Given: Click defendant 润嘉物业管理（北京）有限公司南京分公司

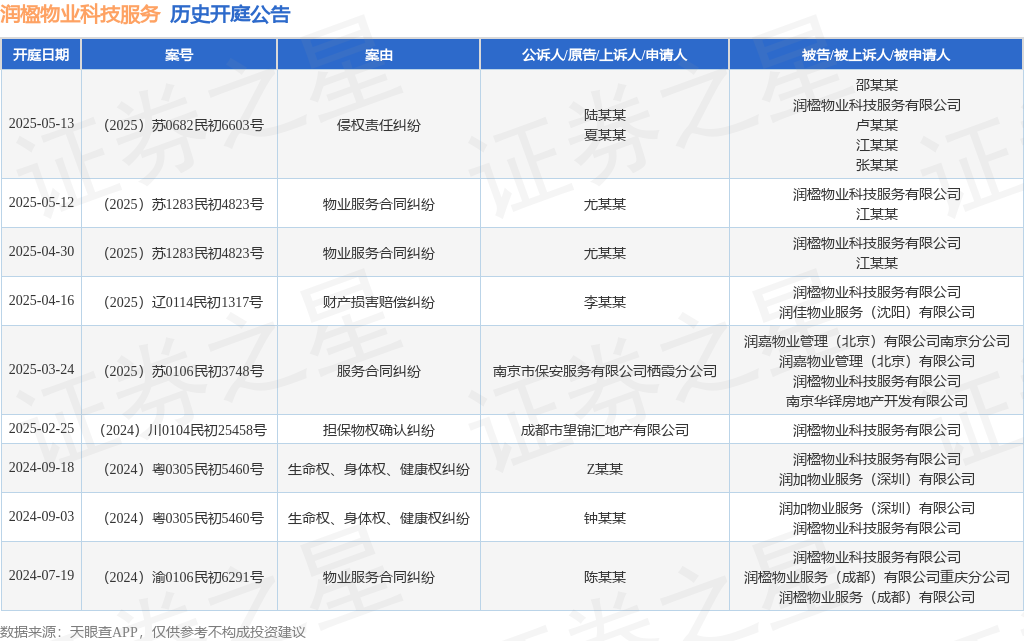Looking at the screenshot, I should point(876,341).
